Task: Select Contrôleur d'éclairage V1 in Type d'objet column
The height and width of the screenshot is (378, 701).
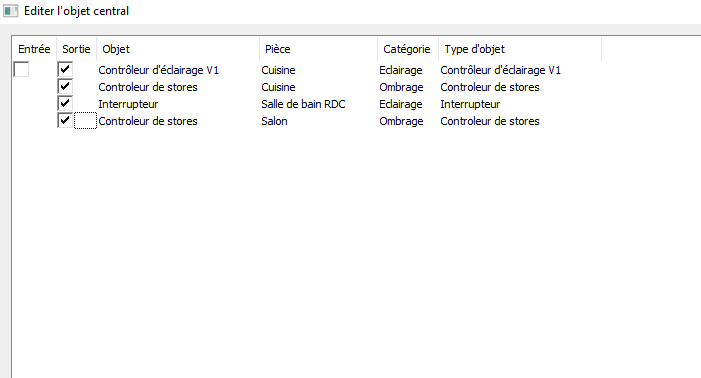Action: [x=500, y=70]
